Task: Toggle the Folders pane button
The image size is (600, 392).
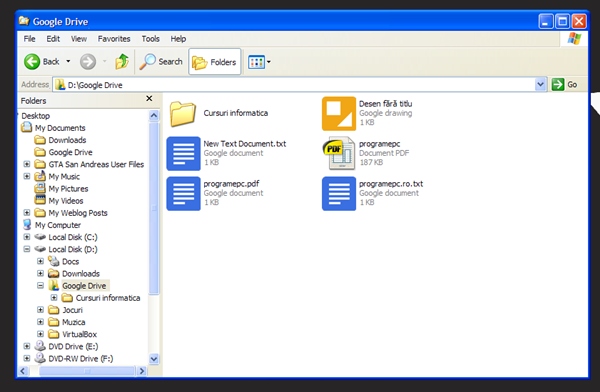Action: point(215,62)
